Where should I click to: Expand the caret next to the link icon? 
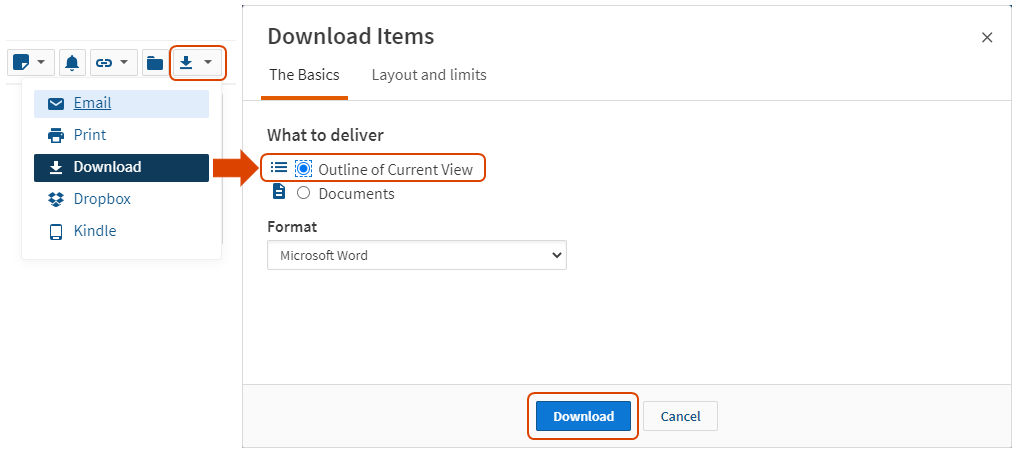click(124, 63)
